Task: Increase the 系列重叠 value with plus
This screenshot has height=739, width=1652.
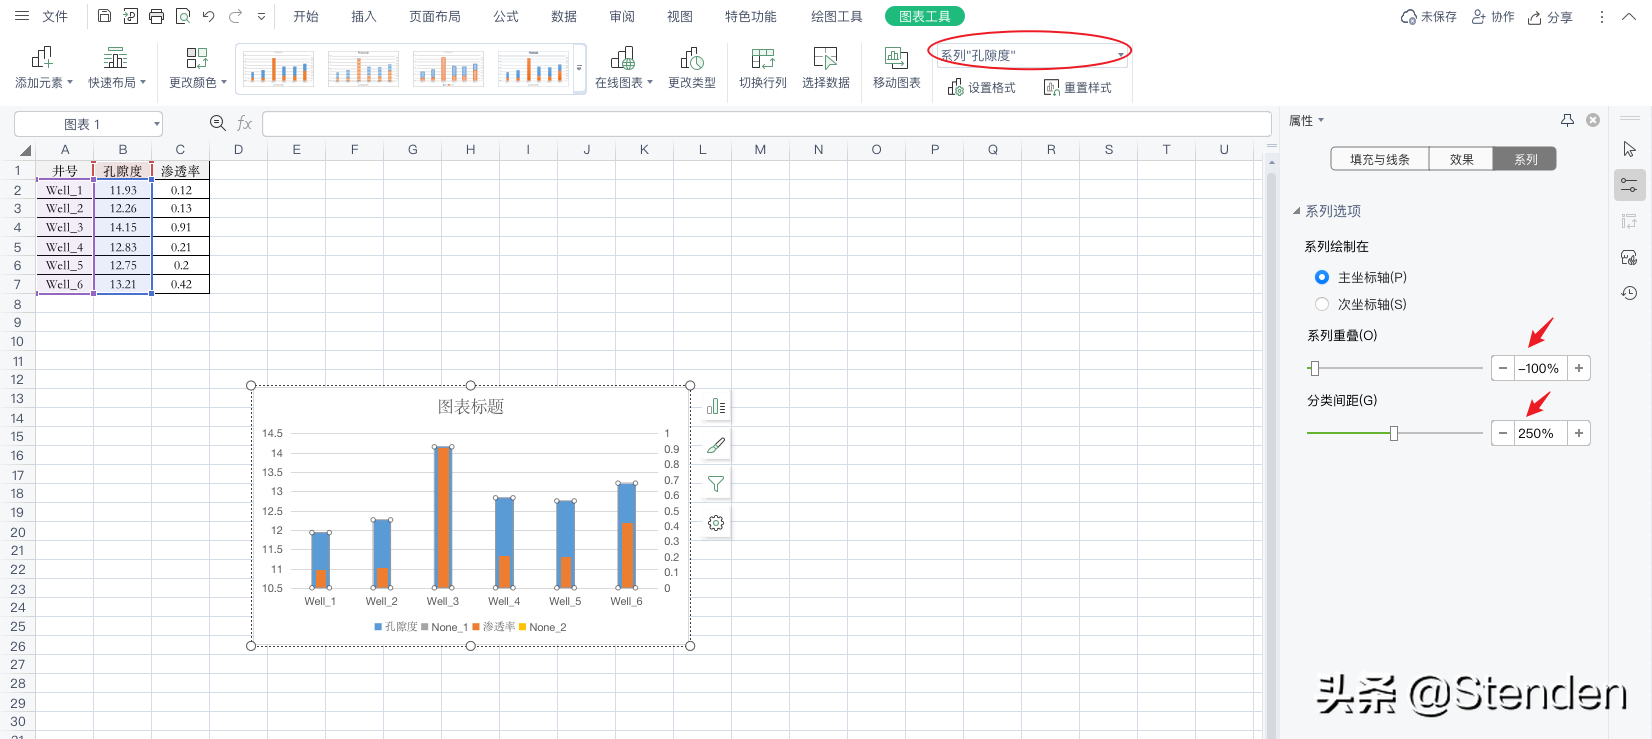Action: tap(1579, 368)
